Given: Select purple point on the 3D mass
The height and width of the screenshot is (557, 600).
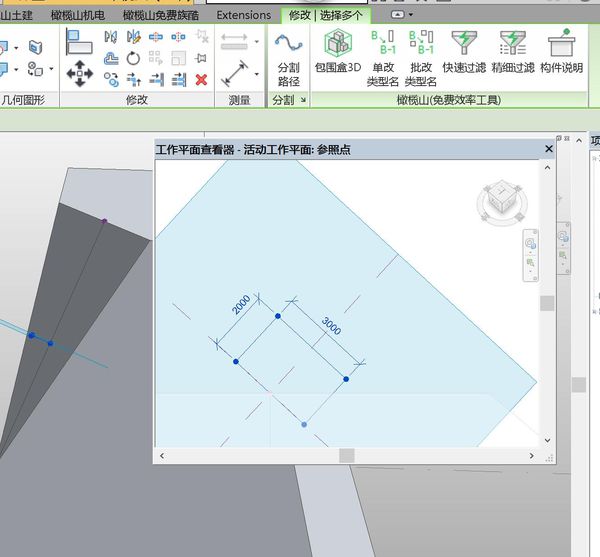Looking at the screenshot, I should tap(104, 221).
